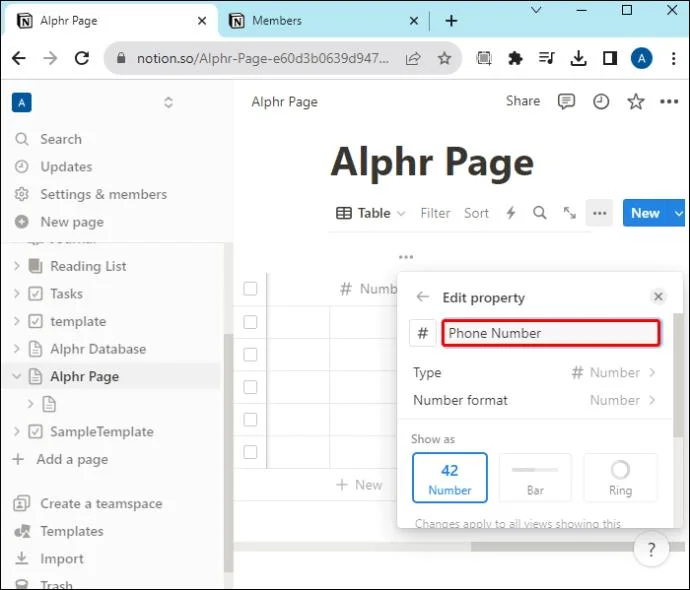Image resolution: width=690 pixels, height=590 pixels.
Task: Open the Table view dropdown
Action: (x=370, y=213)
